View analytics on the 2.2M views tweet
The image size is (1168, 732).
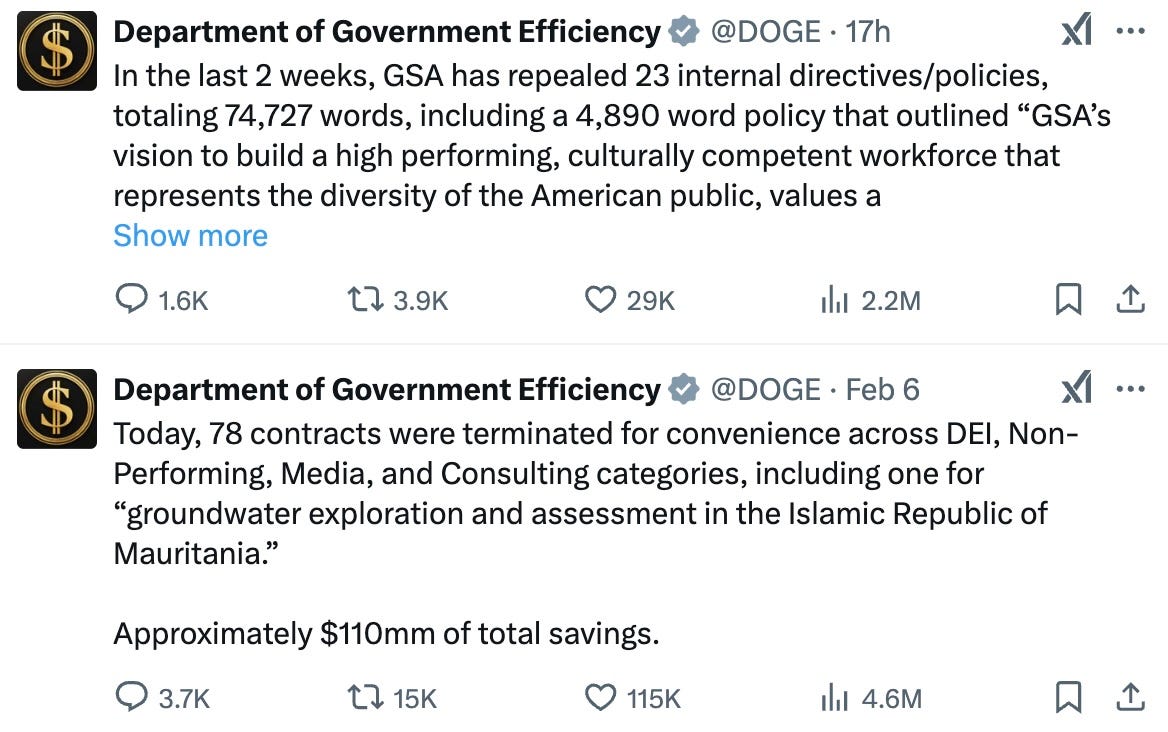click(835, 298)
